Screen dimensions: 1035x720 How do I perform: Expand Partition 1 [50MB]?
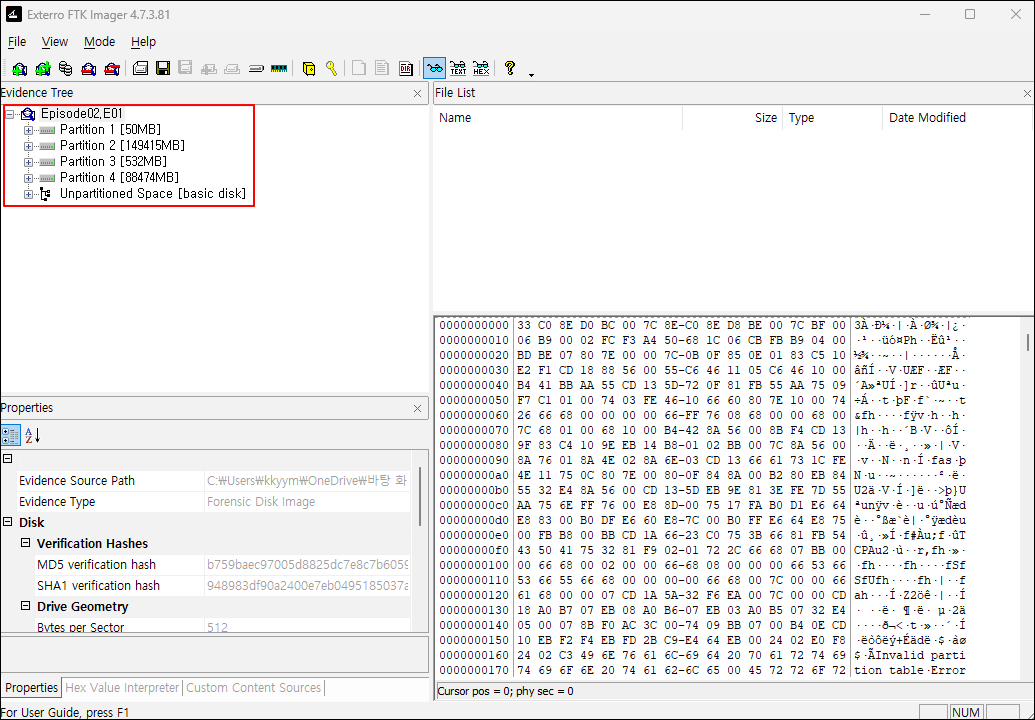coord(28,130)
